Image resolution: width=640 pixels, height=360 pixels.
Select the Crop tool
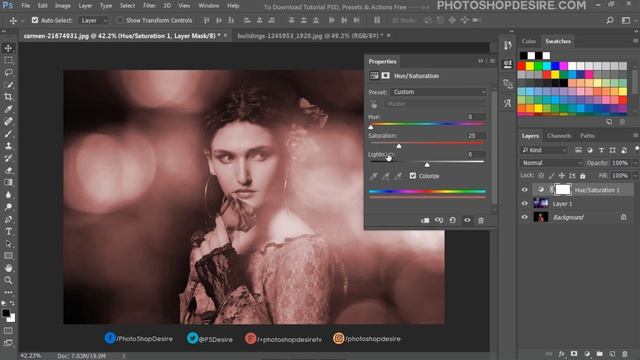point(8,97)
